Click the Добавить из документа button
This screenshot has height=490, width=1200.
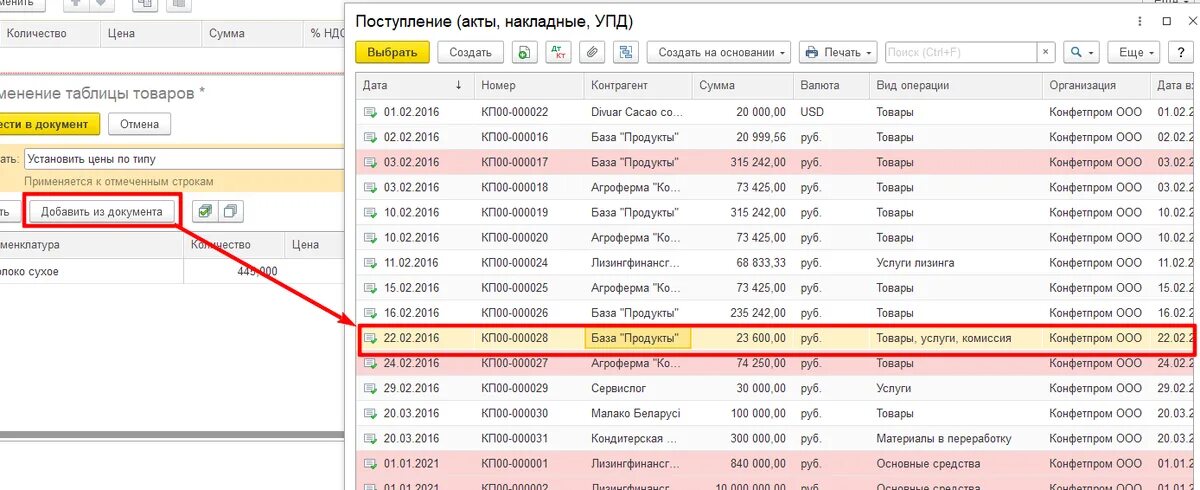tap(102, 212)
